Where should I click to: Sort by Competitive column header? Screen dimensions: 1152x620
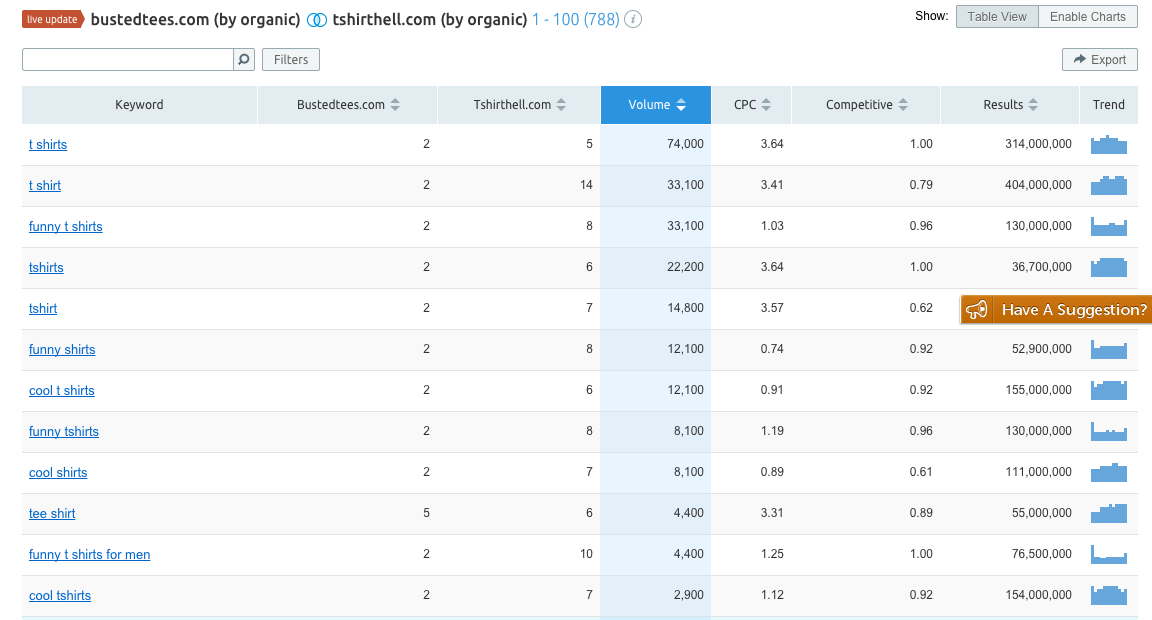(866, 105)
